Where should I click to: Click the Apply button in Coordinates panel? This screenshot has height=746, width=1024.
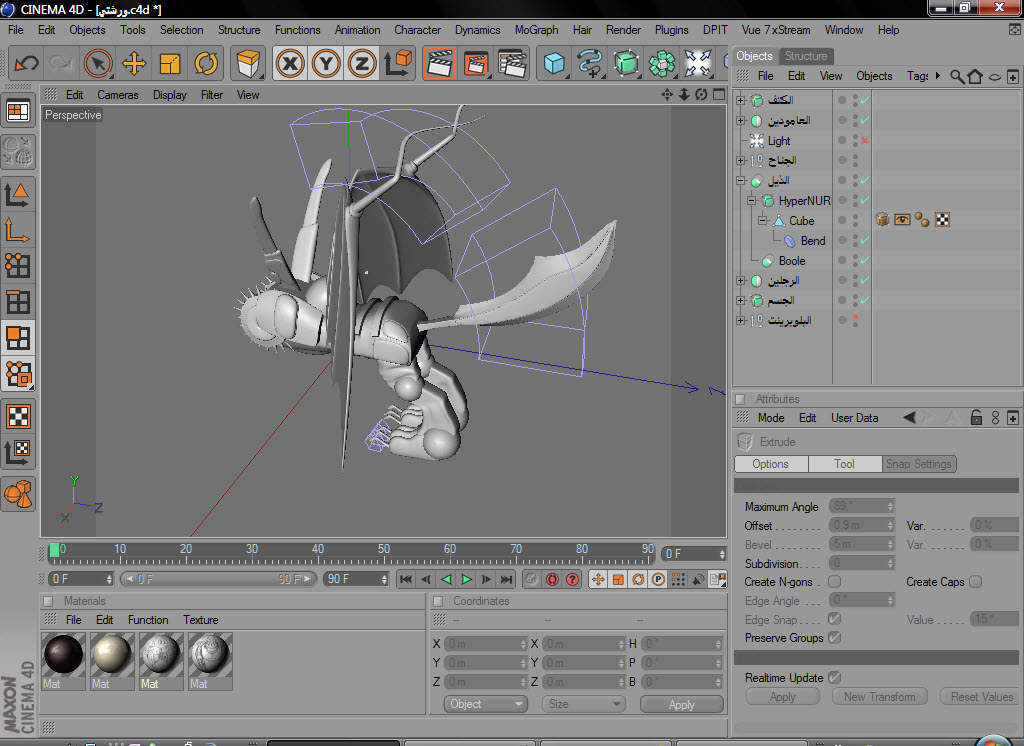tap(681, 704)
